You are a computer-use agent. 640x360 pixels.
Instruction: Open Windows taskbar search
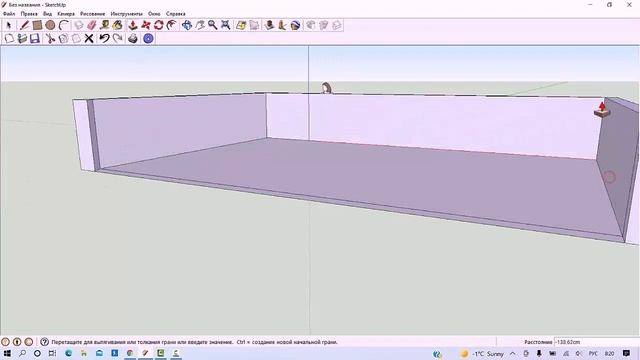coord(22,353)
